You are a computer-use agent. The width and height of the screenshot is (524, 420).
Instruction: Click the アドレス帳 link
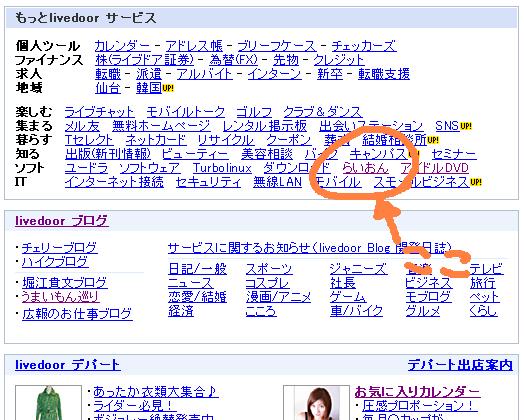click(193, 46)
